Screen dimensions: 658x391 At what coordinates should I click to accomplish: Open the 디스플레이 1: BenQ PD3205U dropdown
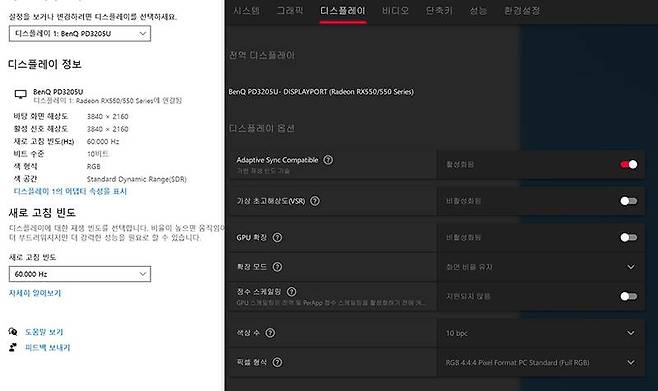[80, 34]
